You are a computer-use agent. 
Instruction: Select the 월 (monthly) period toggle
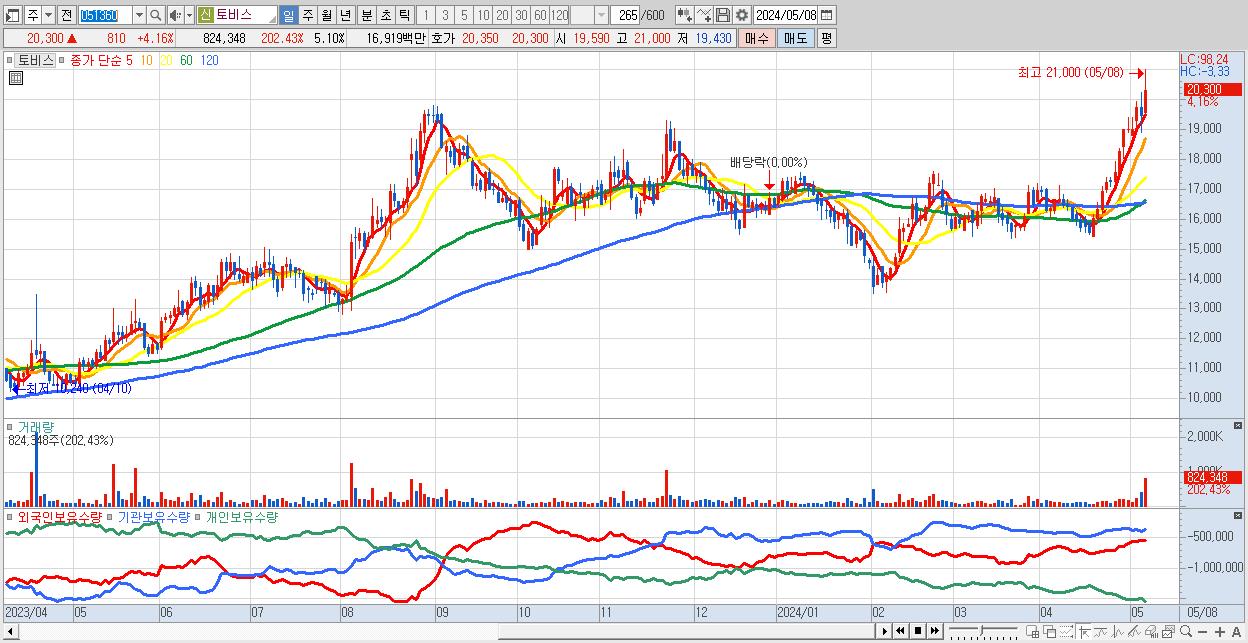(x=326, y=15)
